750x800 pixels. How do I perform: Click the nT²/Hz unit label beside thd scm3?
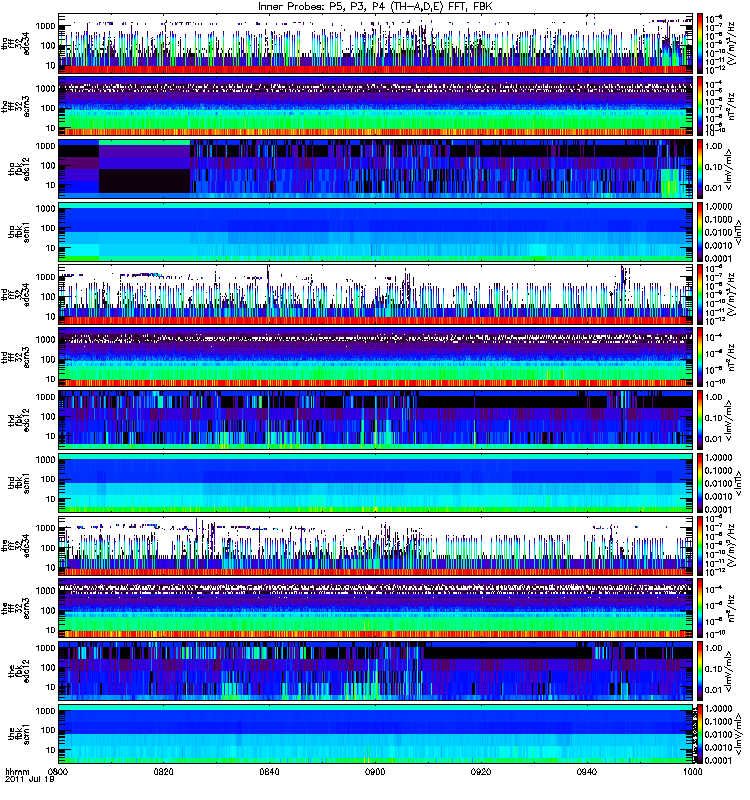(731, 357)
